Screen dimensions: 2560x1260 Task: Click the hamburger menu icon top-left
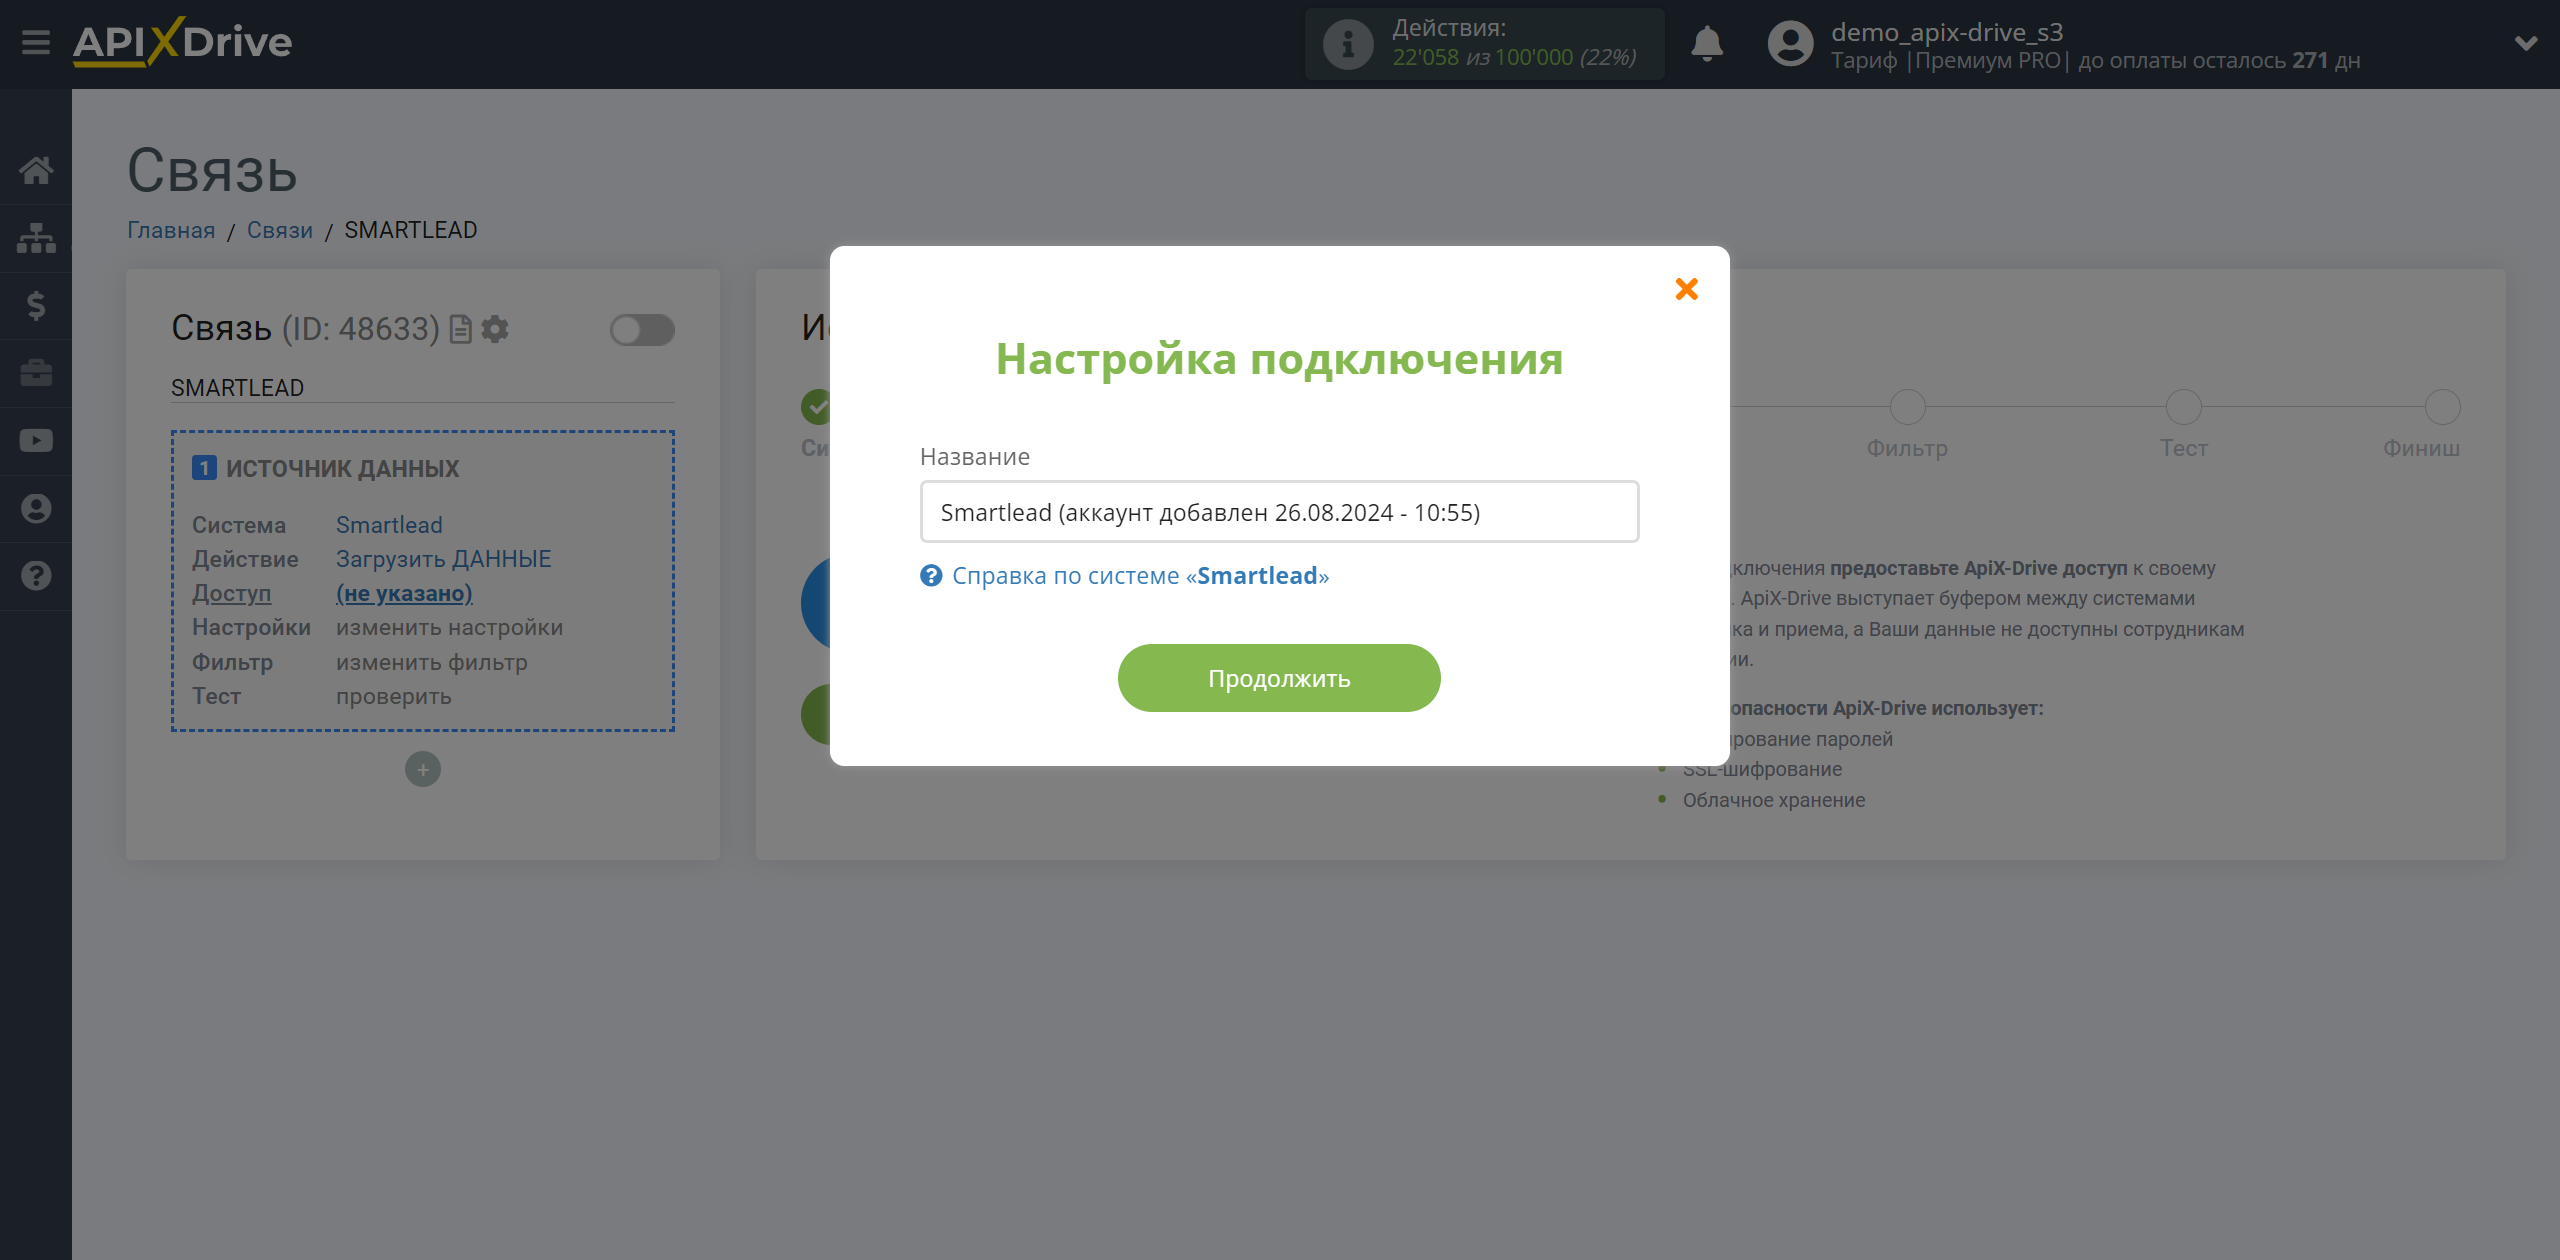tap(34, 44)
